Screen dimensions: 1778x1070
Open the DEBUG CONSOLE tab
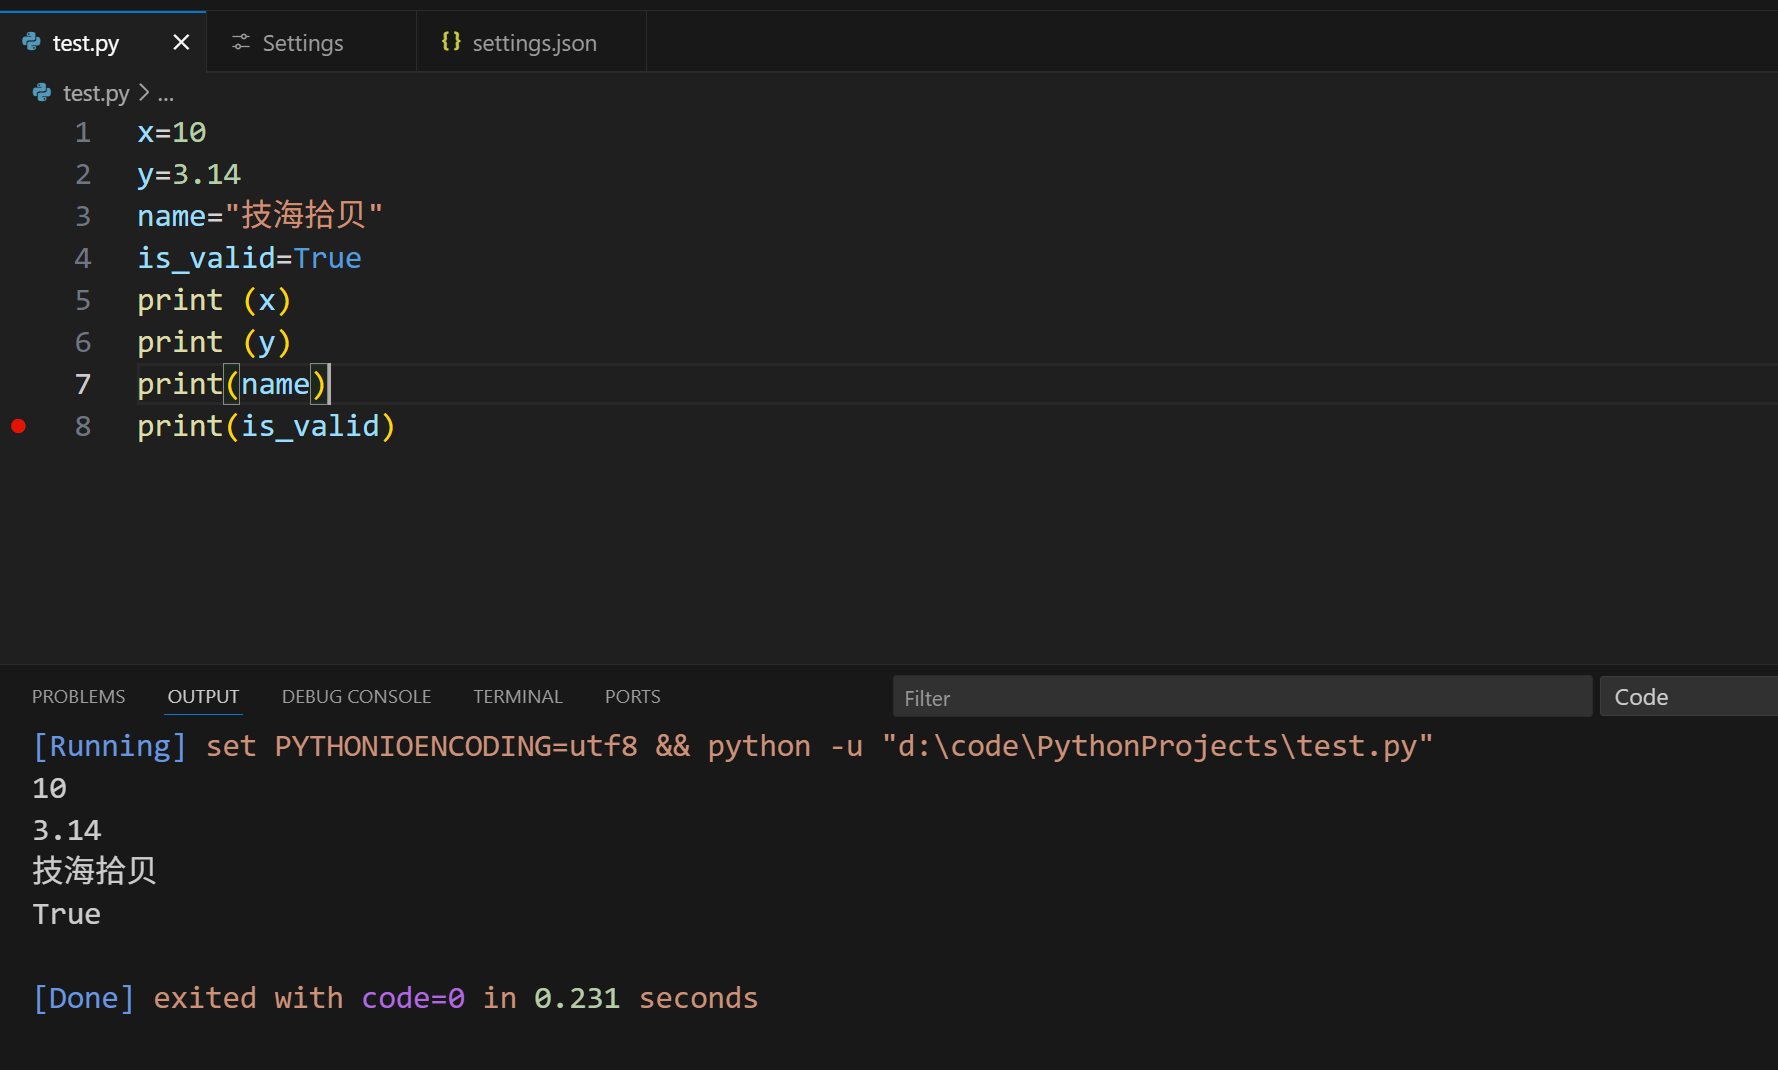357,696
